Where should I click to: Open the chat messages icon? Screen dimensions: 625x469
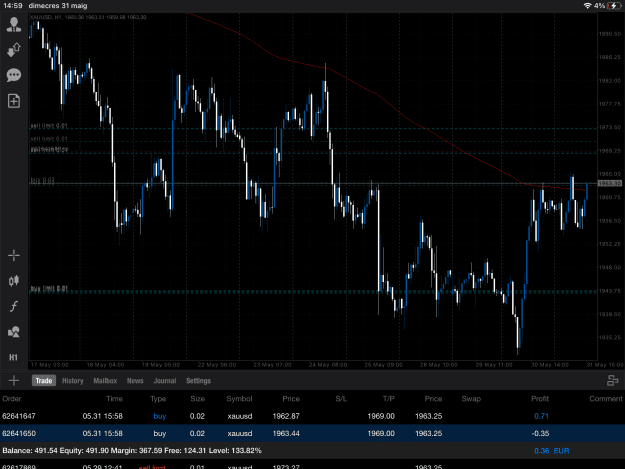pyautogui.click(x=14, y=75)
